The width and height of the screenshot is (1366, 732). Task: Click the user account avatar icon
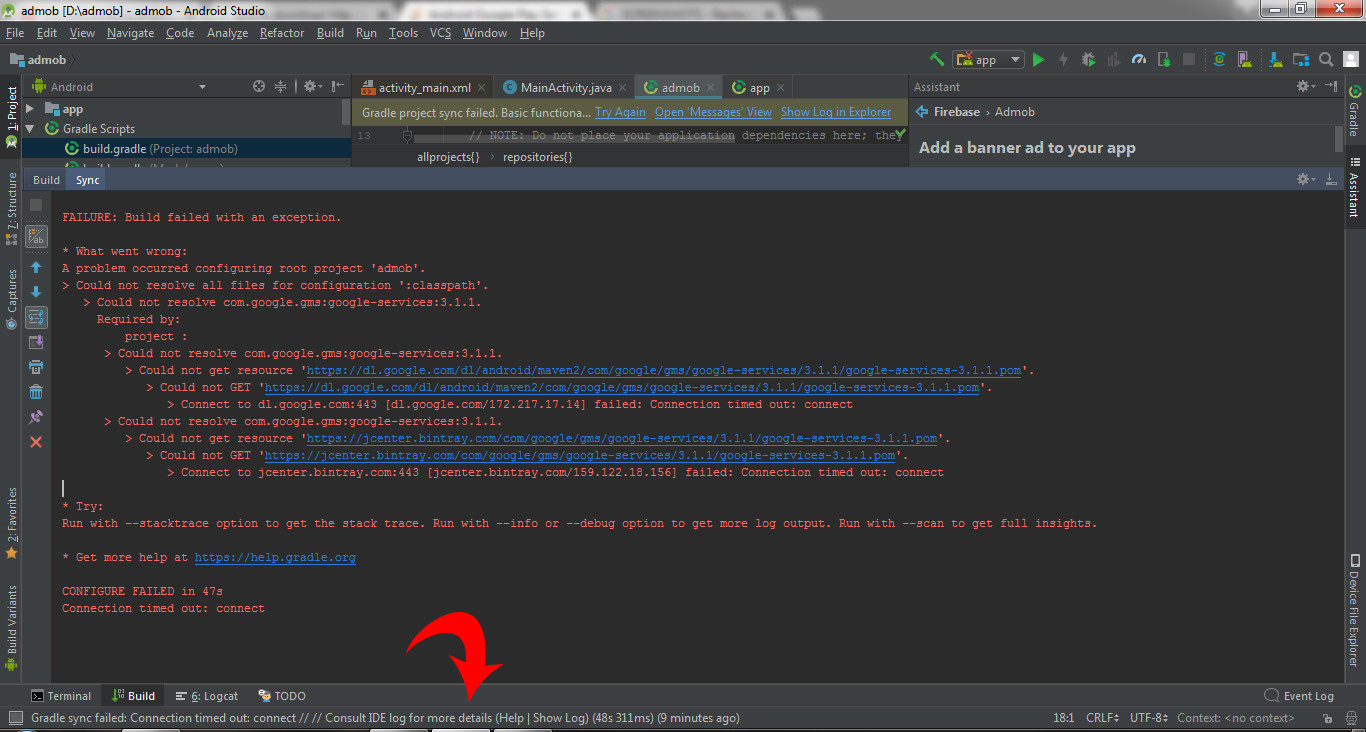[x=1350, y=60]
